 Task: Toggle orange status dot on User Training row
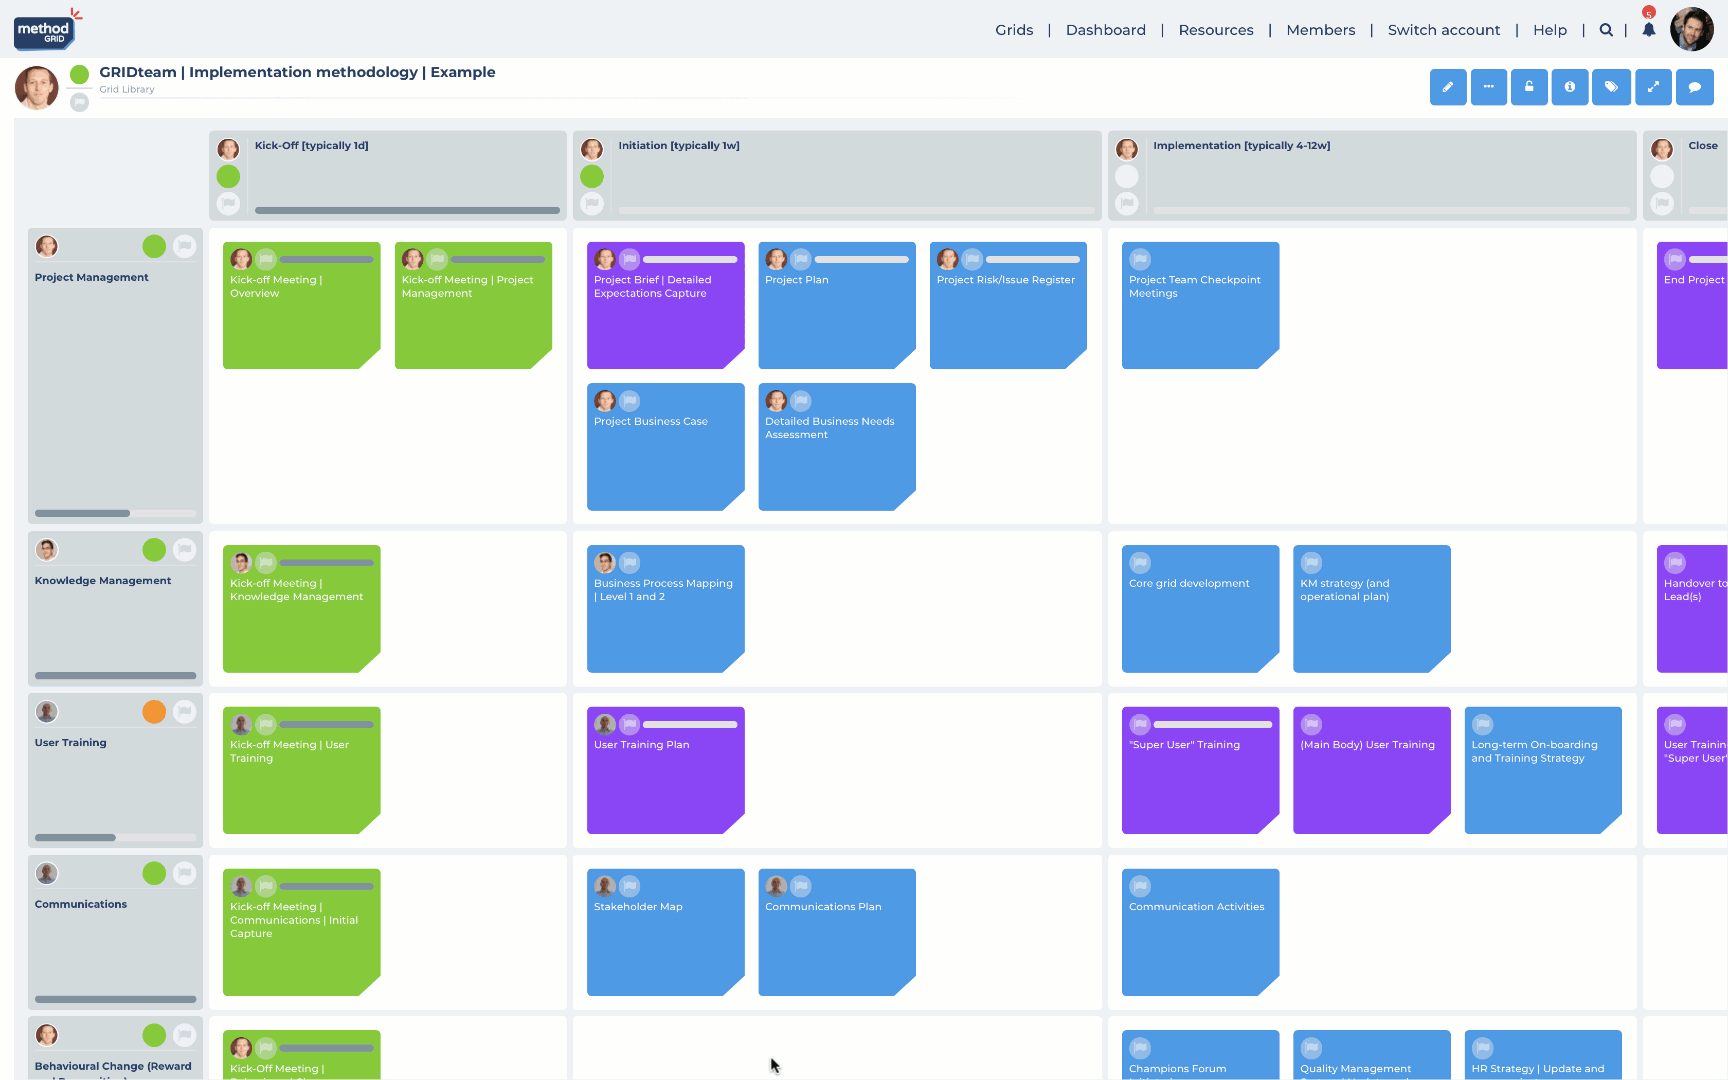pos(154,711)
